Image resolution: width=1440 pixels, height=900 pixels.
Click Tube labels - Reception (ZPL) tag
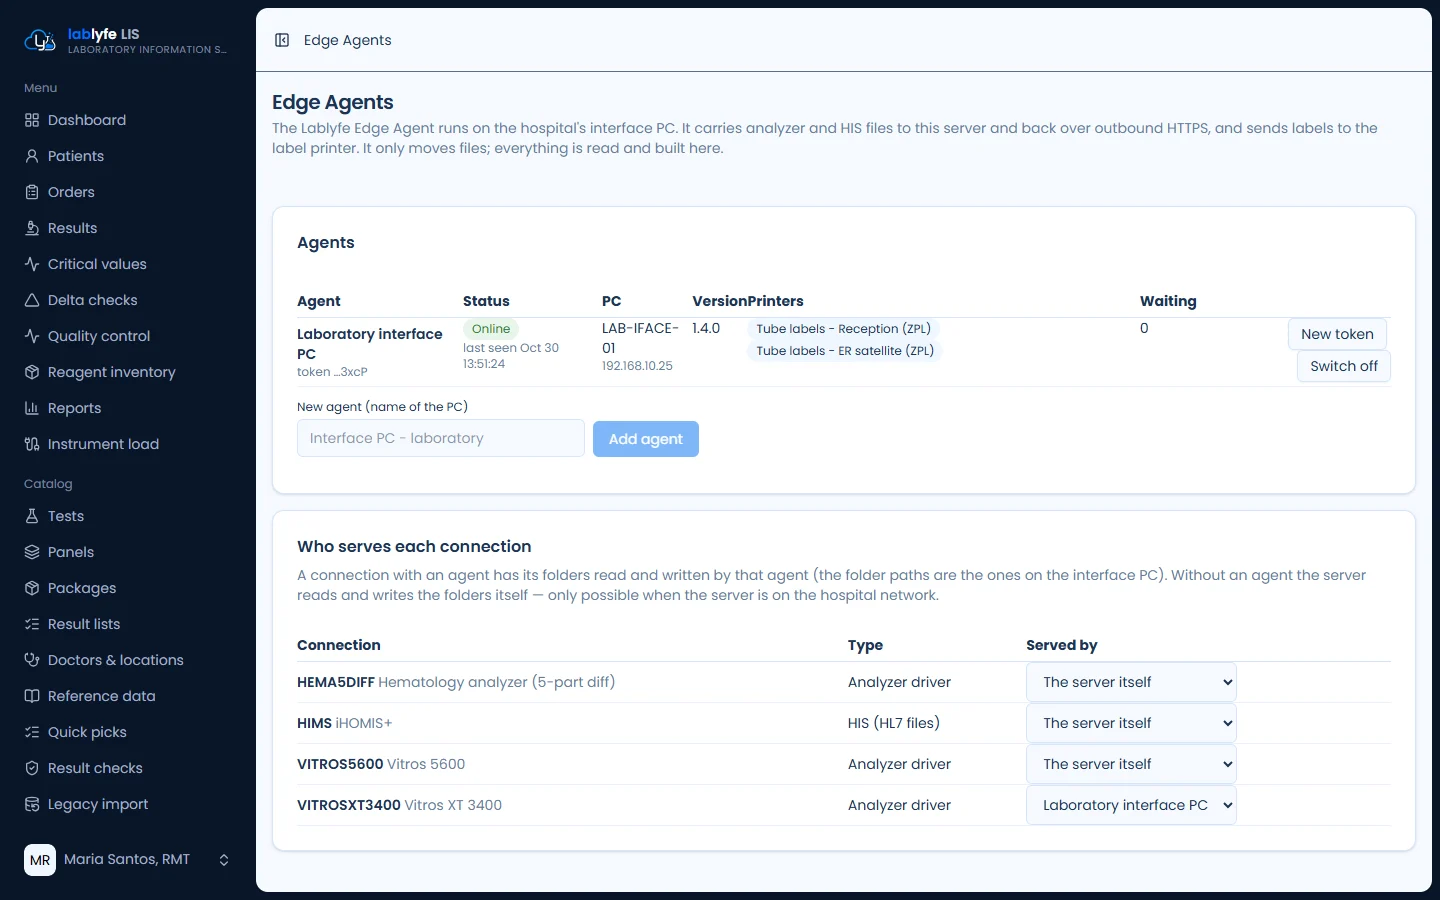pos(843,329)
